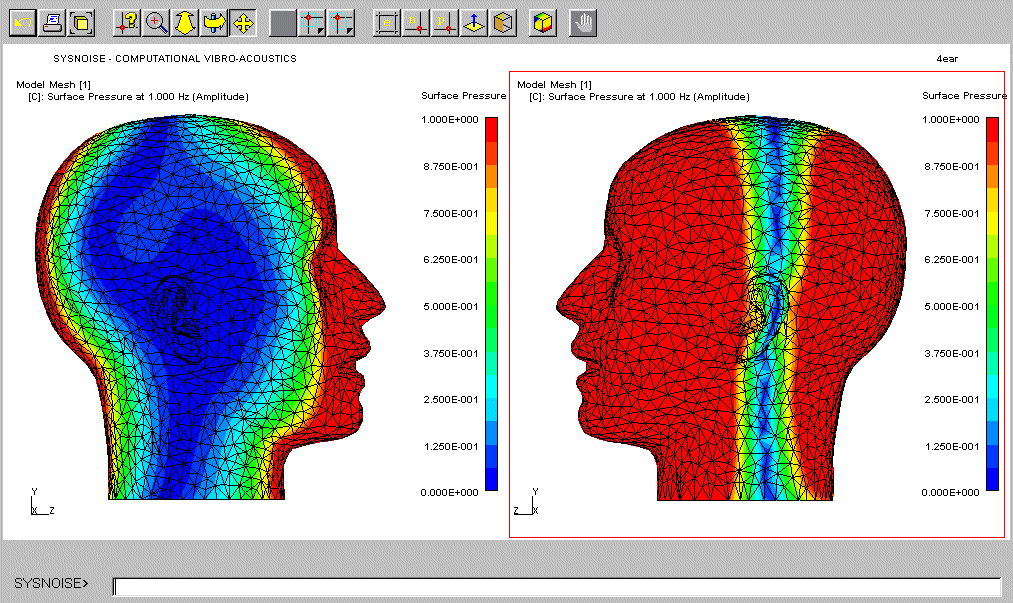Click the hand stop icon
1013x603 pixels.
(x=583, y=22)
